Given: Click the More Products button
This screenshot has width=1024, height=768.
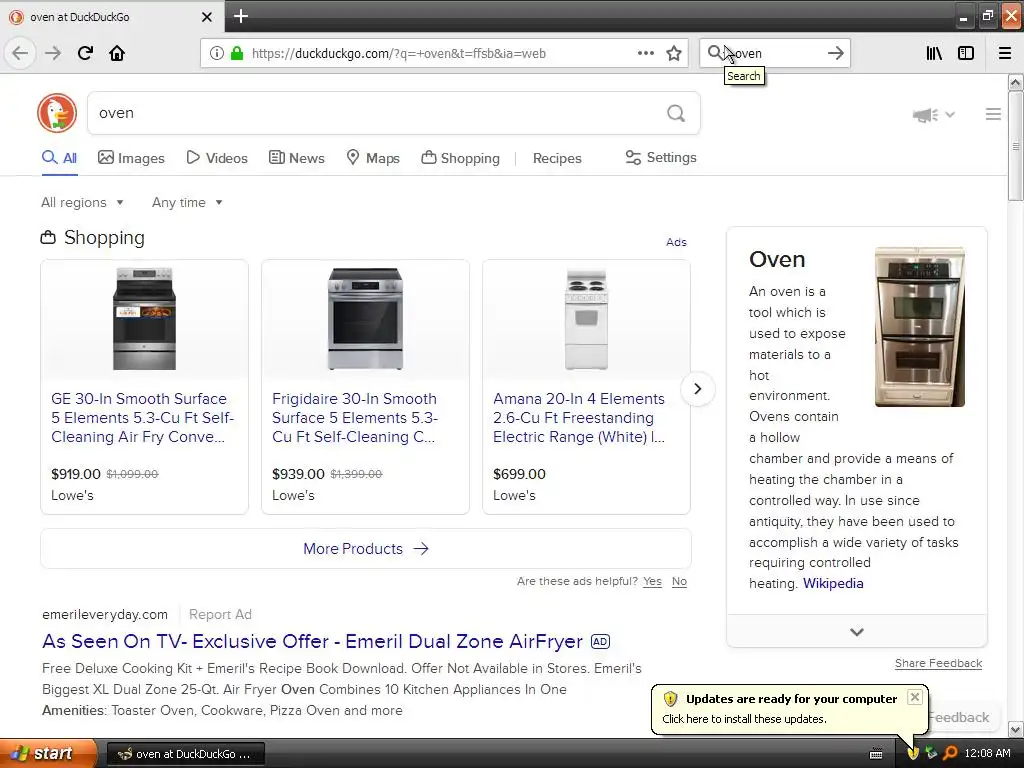Looking at the screenshot, I should point(366,549).
